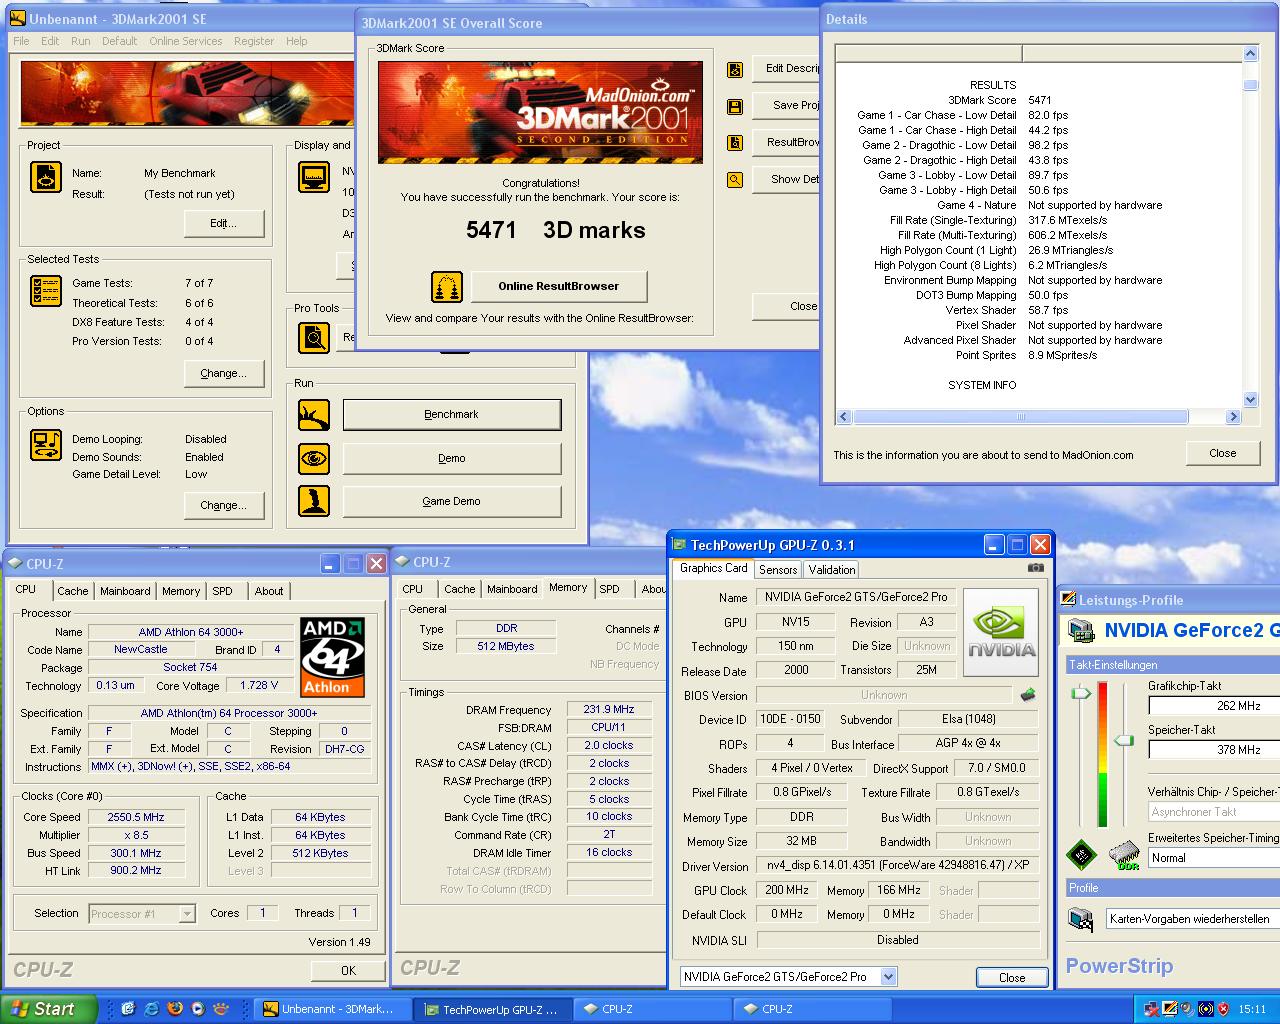Click the Benchmark run icon
Screen dimensions: 1280x1024
314,414
